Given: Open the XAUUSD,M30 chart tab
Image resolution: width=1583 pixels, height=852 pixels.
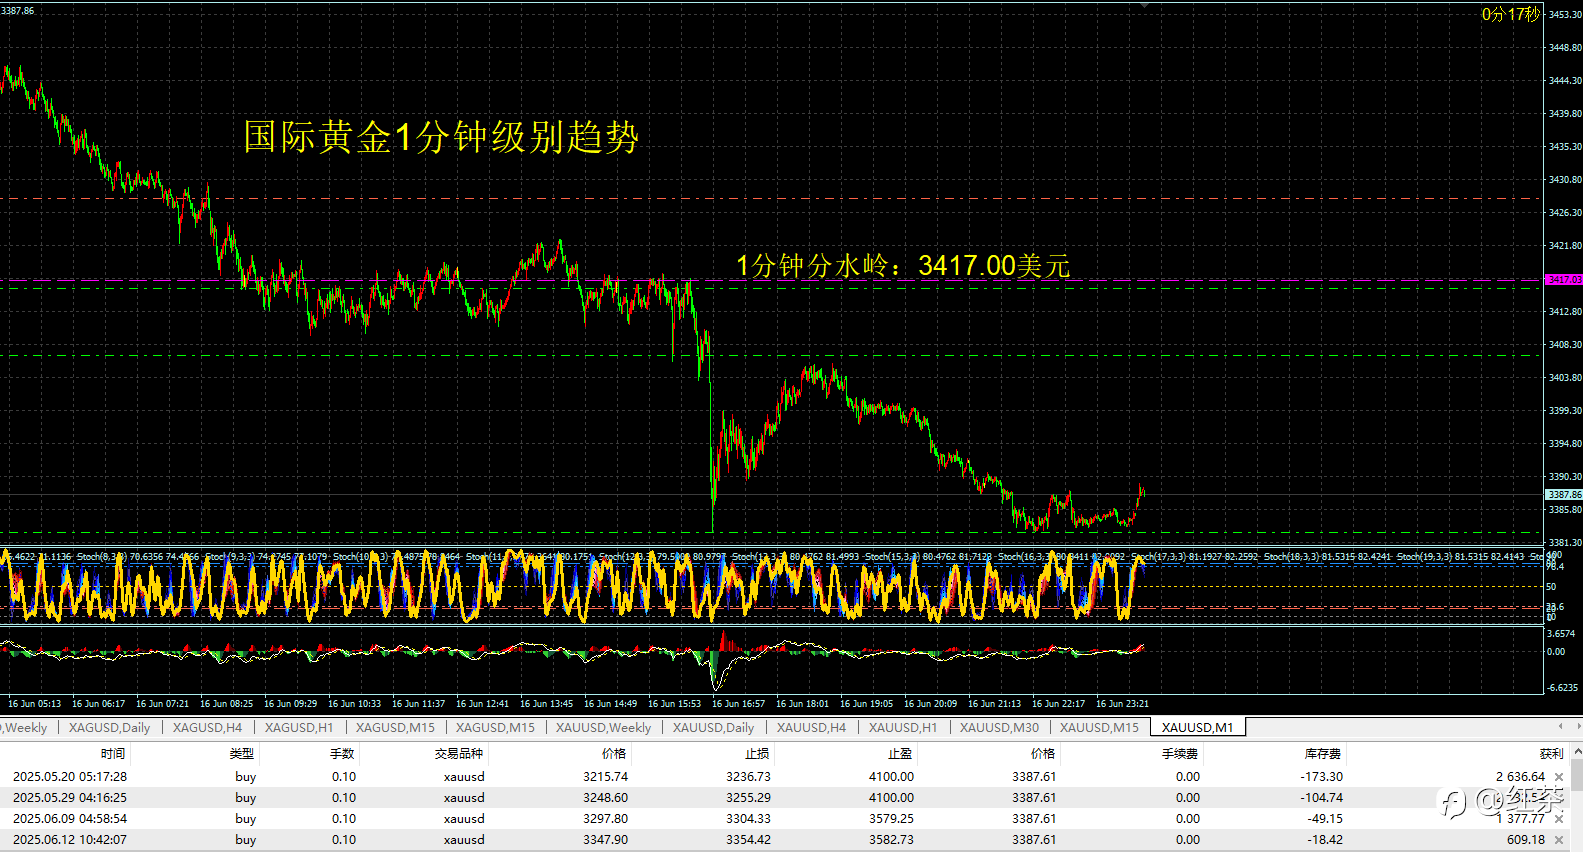Looking at the screenshot, I should pos(999,727).
